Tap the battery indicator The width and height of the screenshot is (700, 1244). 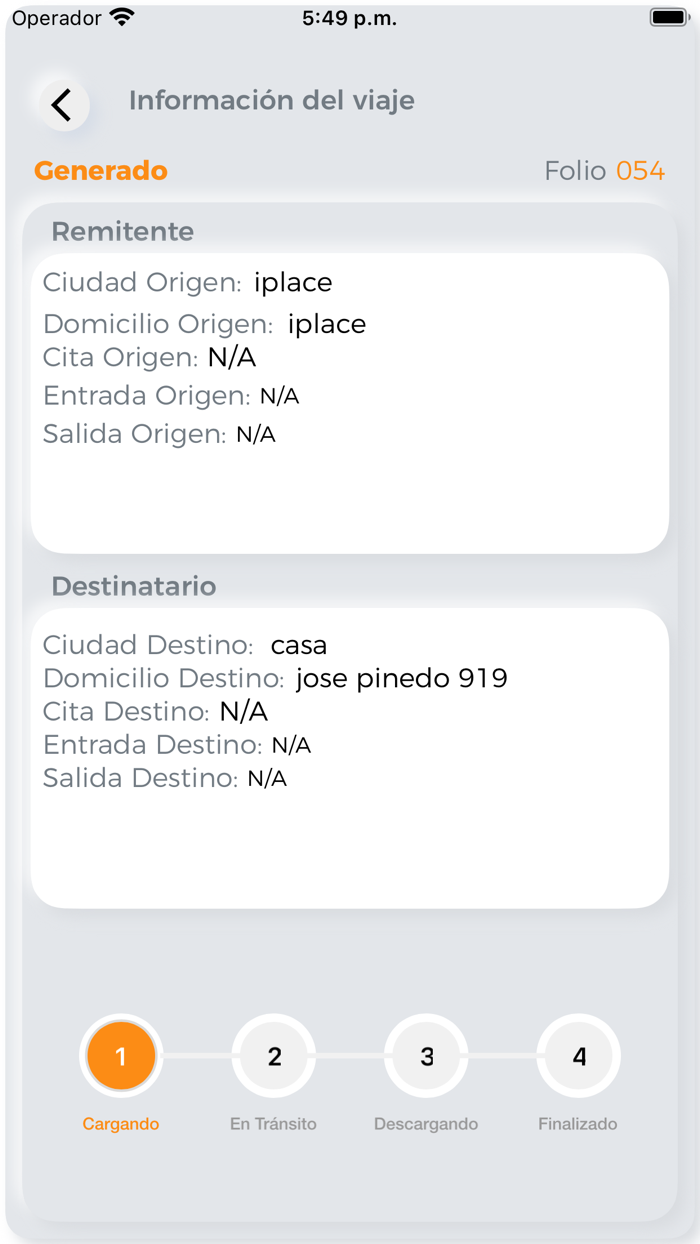664,15
